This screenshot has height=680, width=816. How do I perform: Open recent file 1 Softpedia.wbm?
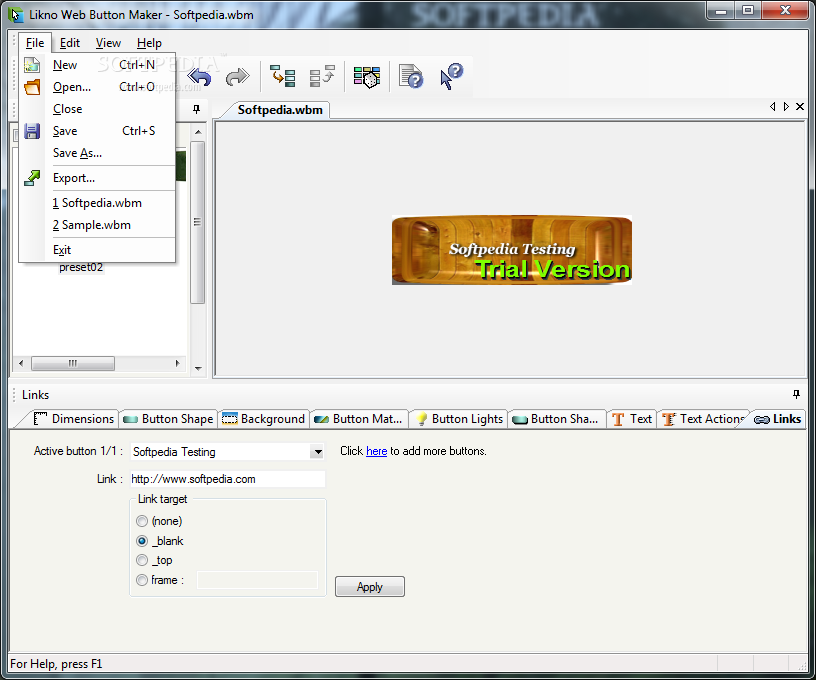point(97,203)
